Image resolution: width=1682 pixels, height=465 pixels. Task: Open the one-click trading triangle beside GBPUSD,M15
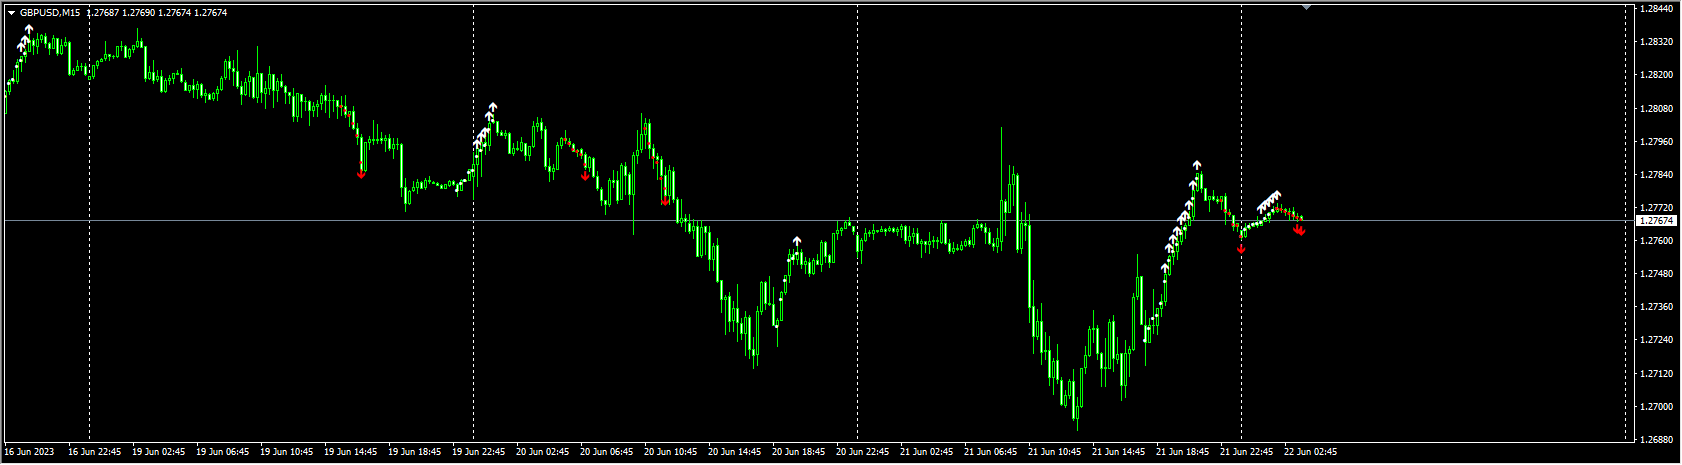click(11, 13)
